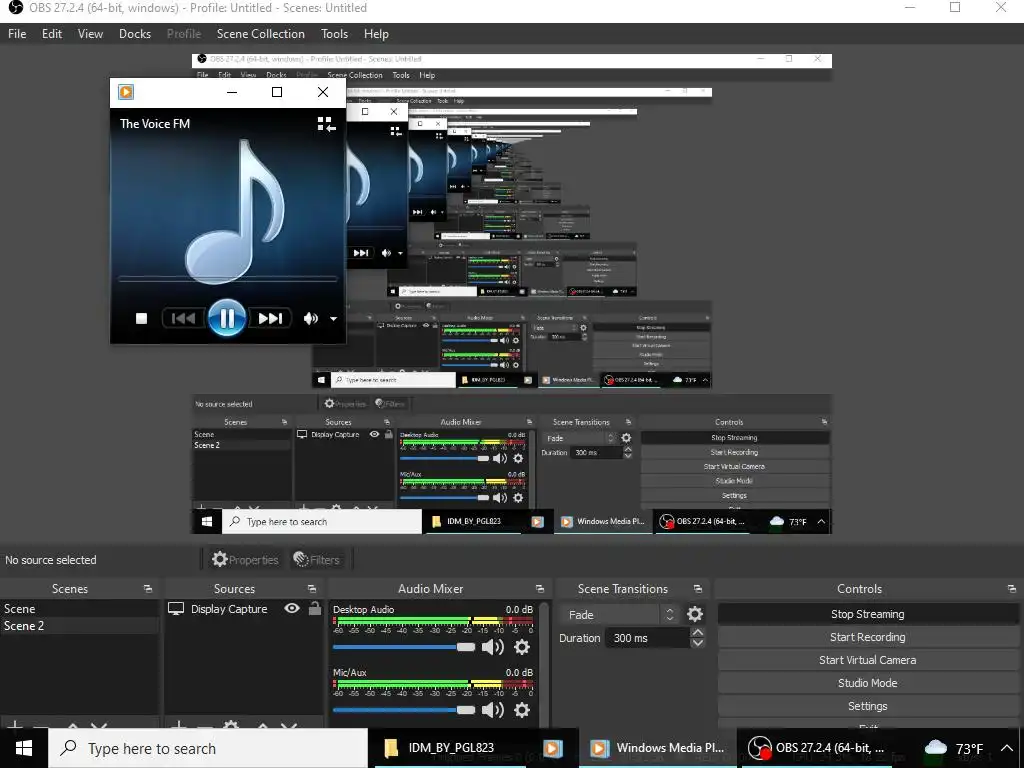Open source Properties button

tap(245, 560)
